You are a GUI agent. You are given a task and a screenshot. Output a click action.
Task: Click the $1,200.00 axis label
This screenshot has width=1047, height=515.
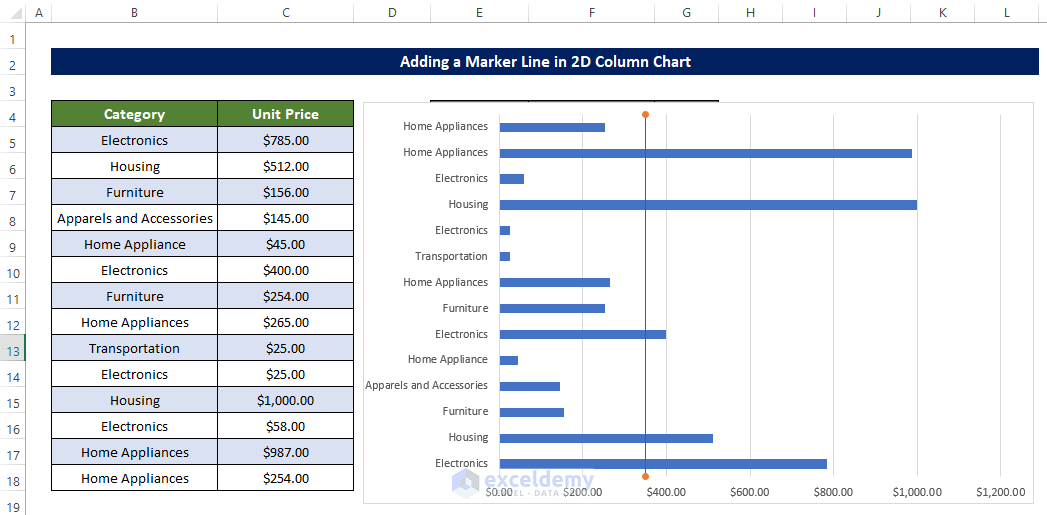point(1000,491)
